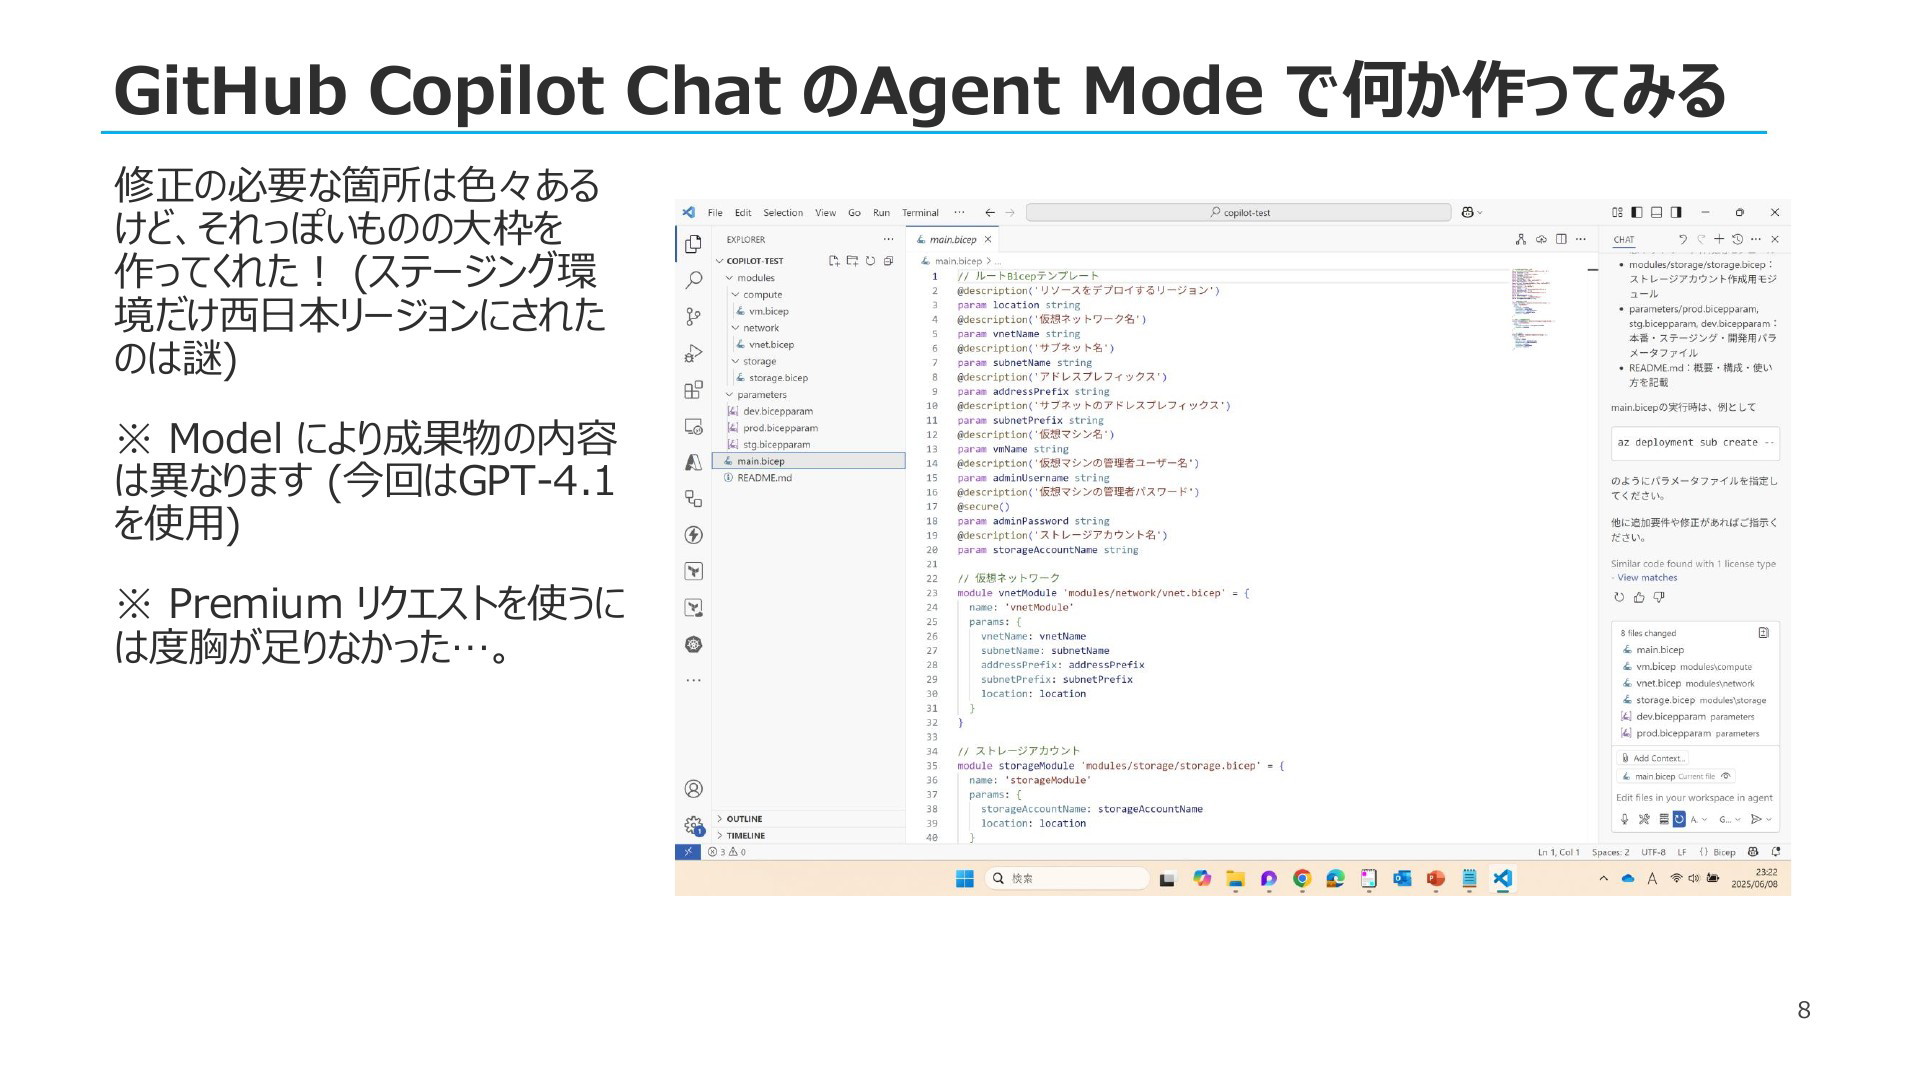Click the Bicep language mode in status bar
The width and height of the screenshot is (1920, 1080).
coord(1724,852)
